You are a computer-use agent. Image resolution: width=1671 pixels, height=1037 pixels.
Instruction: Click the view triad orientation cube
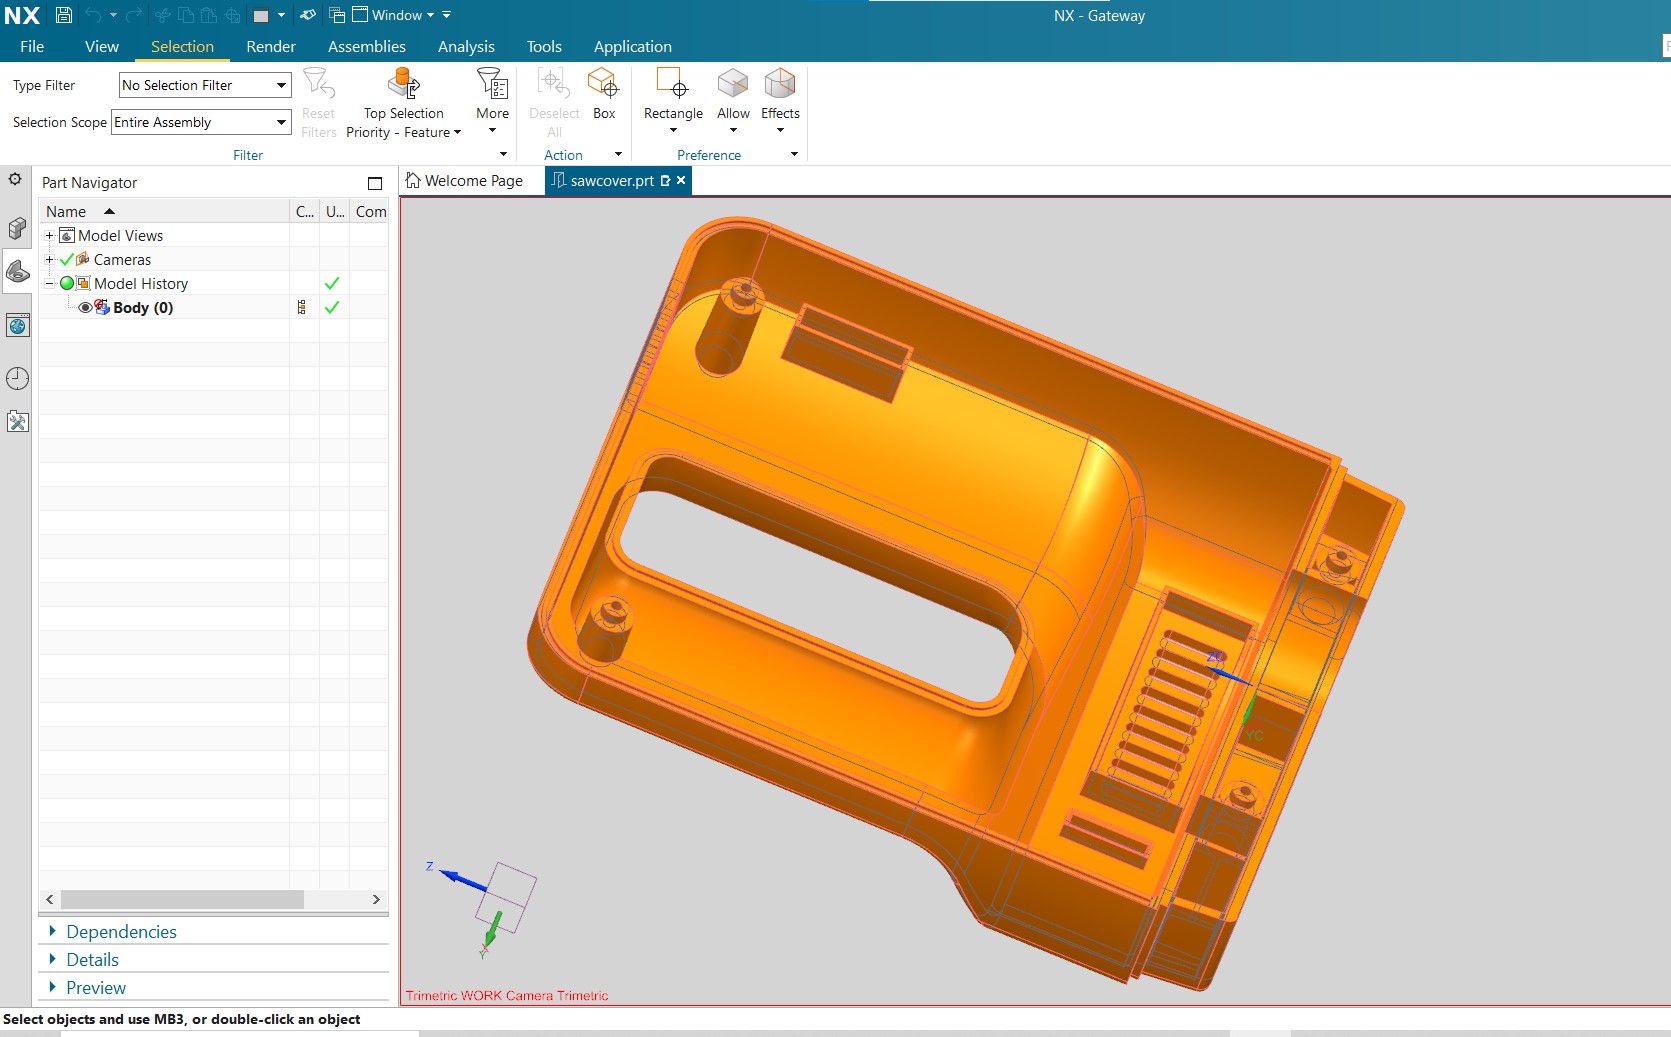(505, 898)
